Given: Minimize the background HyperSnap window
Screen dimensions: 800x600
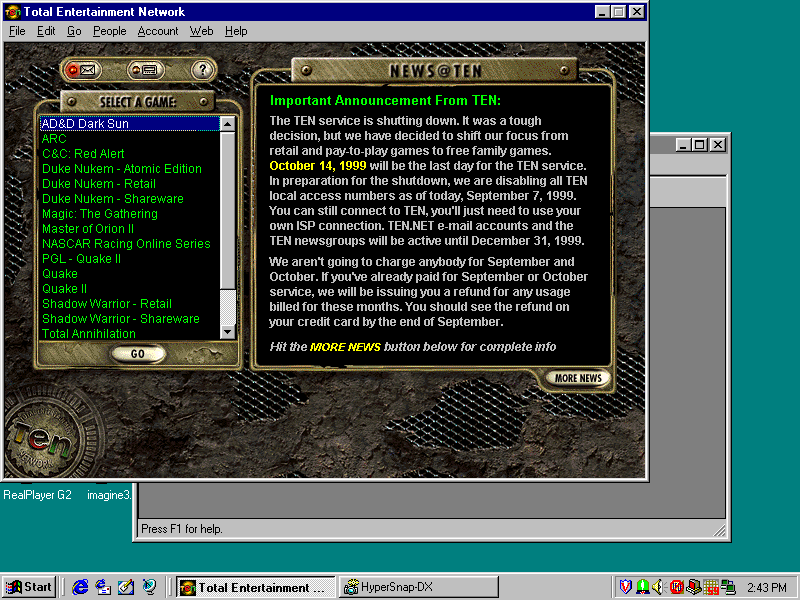Looking at the screenshot, I should coord(684,145).
